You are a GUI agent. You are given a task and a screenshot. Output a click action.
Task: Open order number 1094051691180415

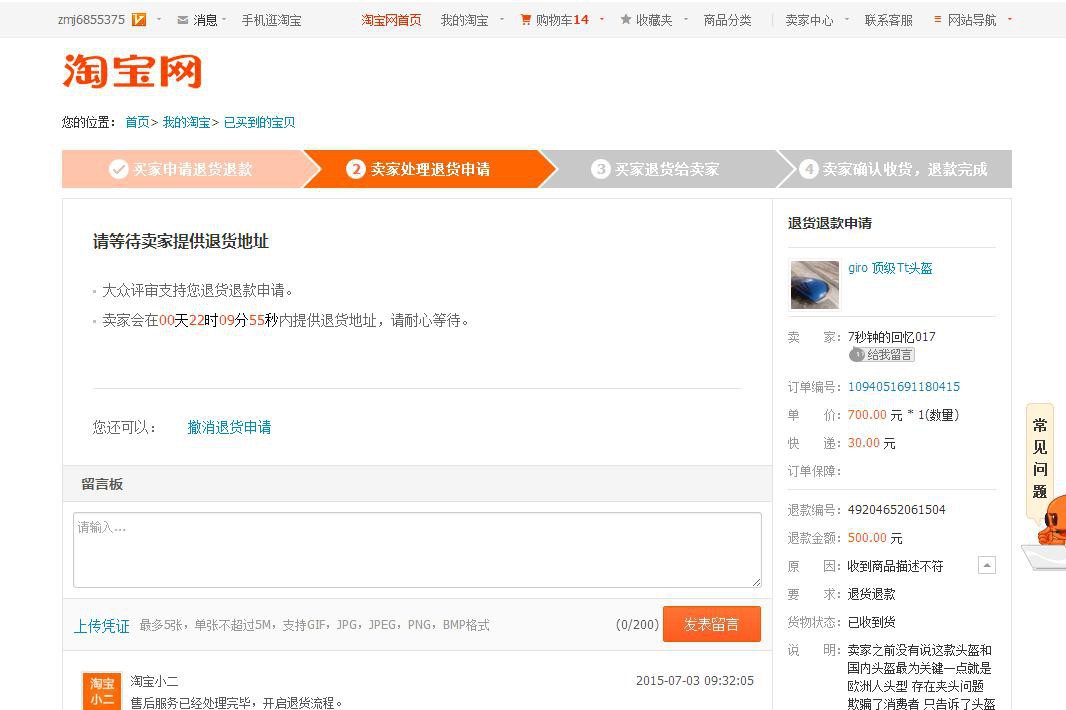click(904, 387)
